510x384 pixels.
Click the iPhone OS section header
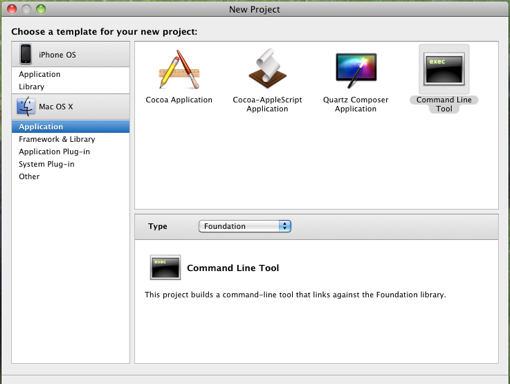(x=71, y=54)
